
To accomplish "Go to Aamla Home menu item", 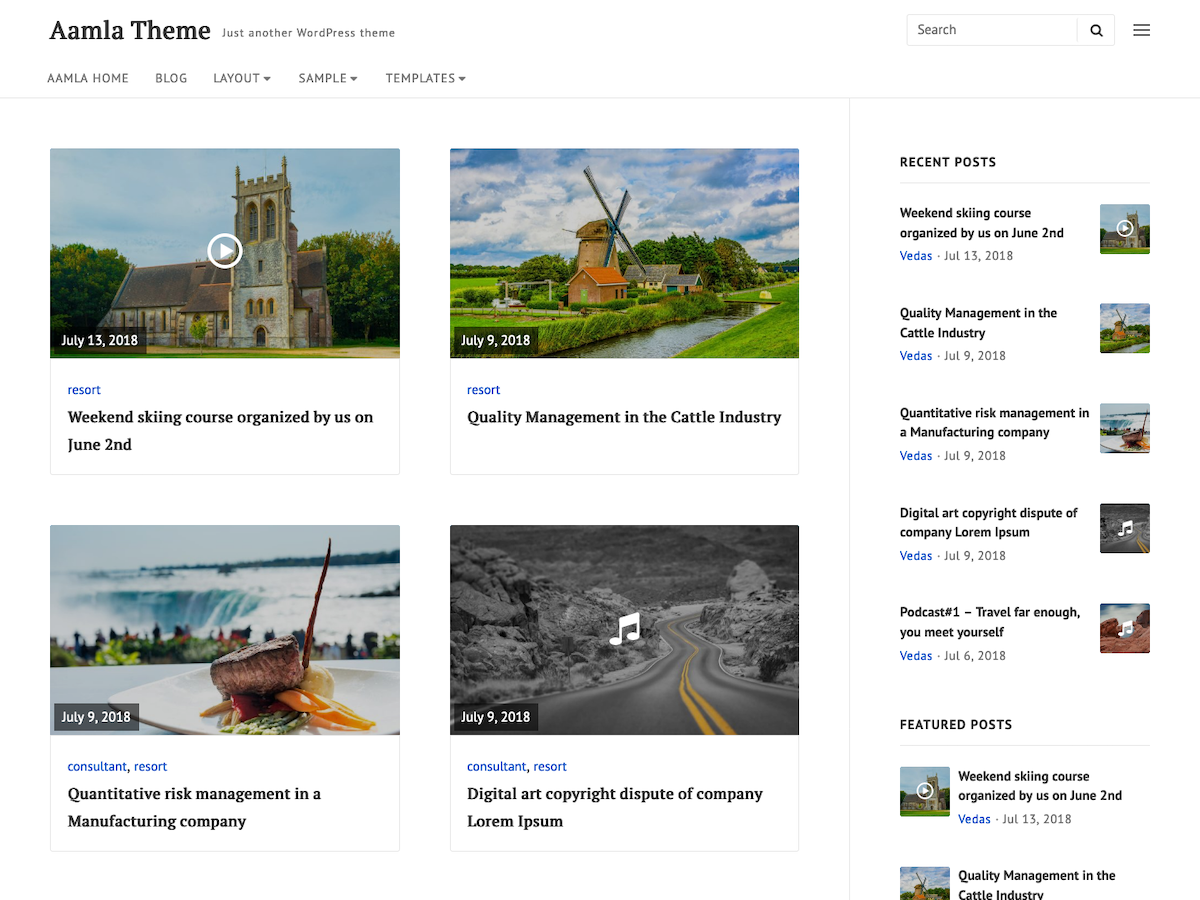I will click(88, 78).
